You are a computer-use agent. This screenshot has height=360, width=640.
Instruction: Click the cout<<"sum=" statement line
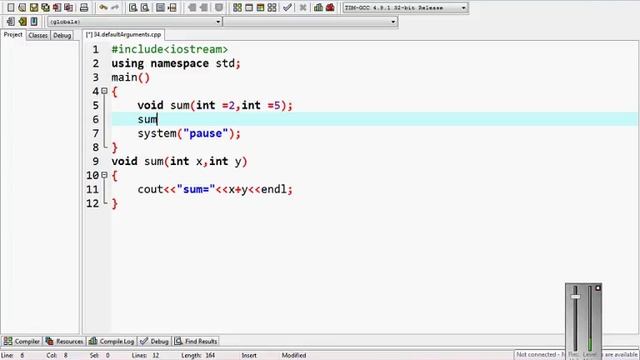click(x=215, y=189)
